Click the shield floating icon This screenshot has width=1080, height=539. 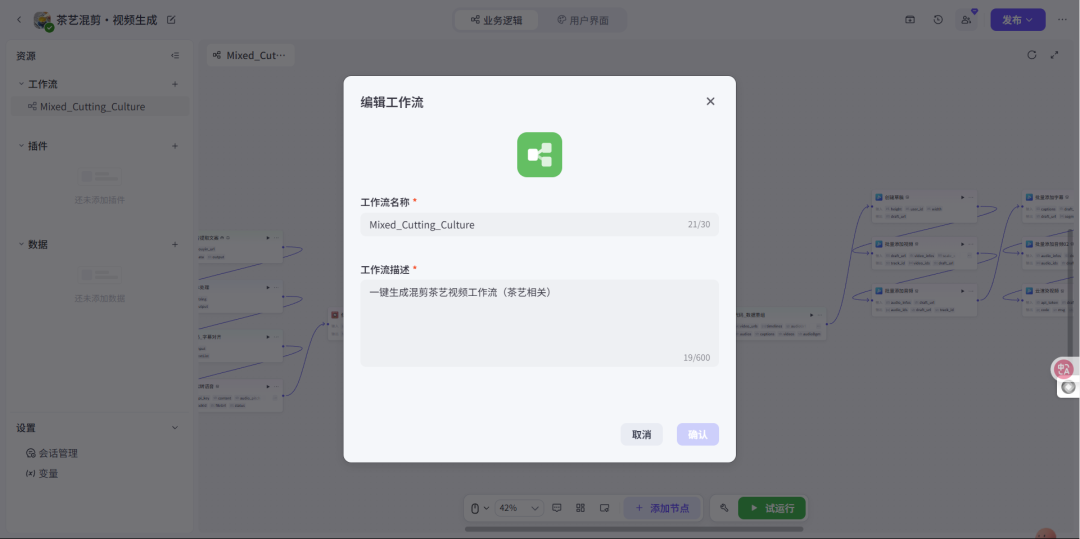1068,388
